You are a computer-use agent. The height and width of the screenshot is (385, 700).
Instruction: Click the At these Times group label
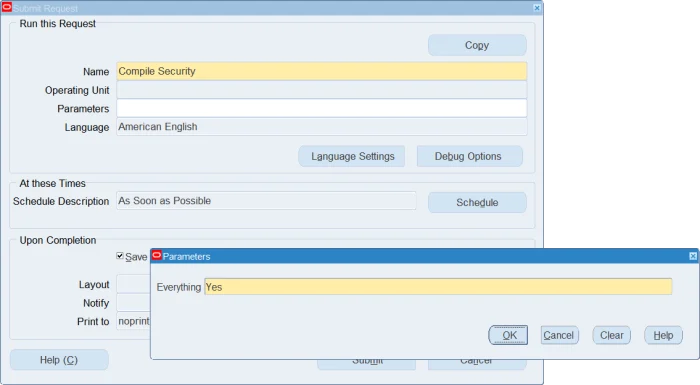point(52,184)
